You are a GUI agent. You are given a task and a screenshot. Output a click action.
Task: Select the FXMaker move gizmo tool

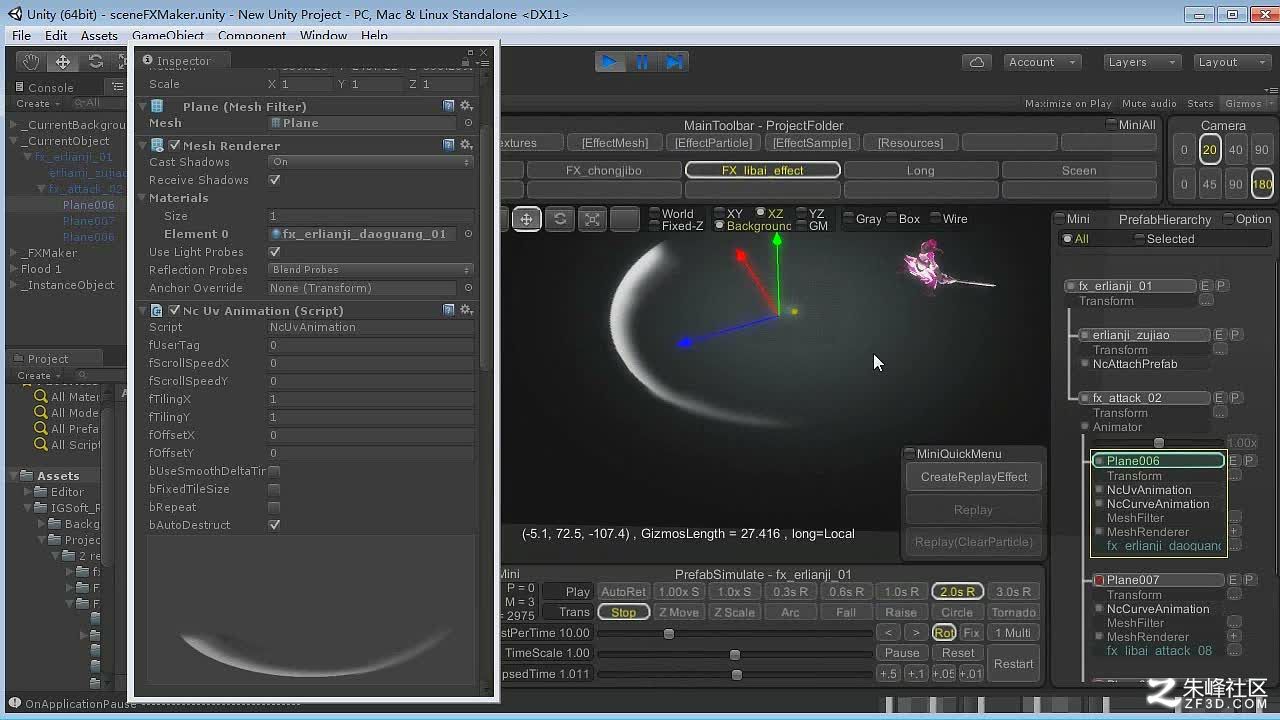tap(527, 219)
